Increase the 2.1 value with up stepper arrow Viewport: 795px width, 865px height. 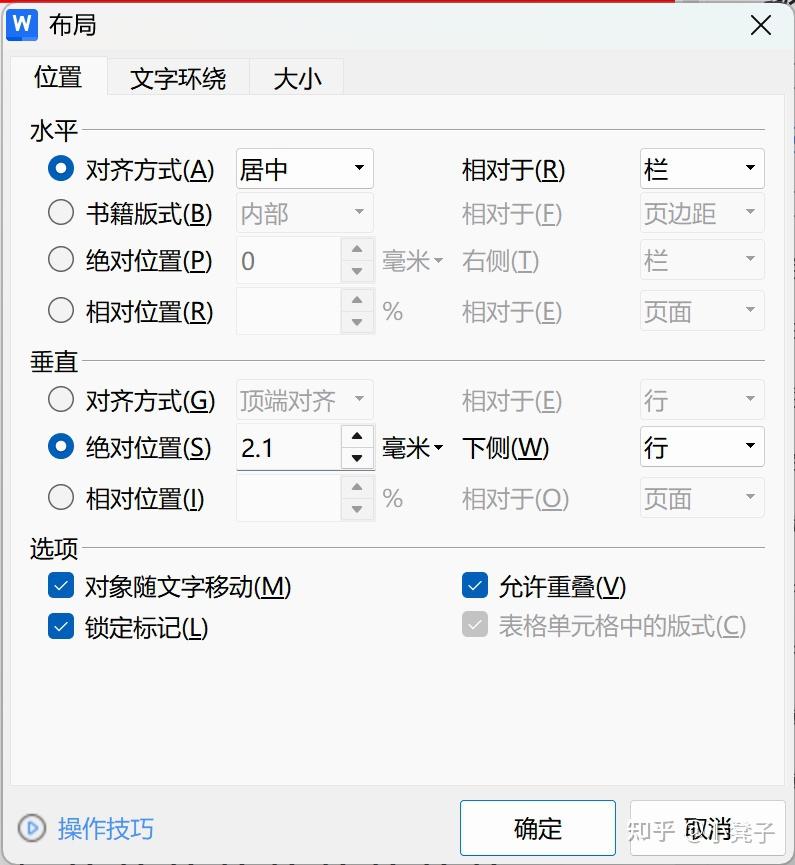tap(357, 435)
